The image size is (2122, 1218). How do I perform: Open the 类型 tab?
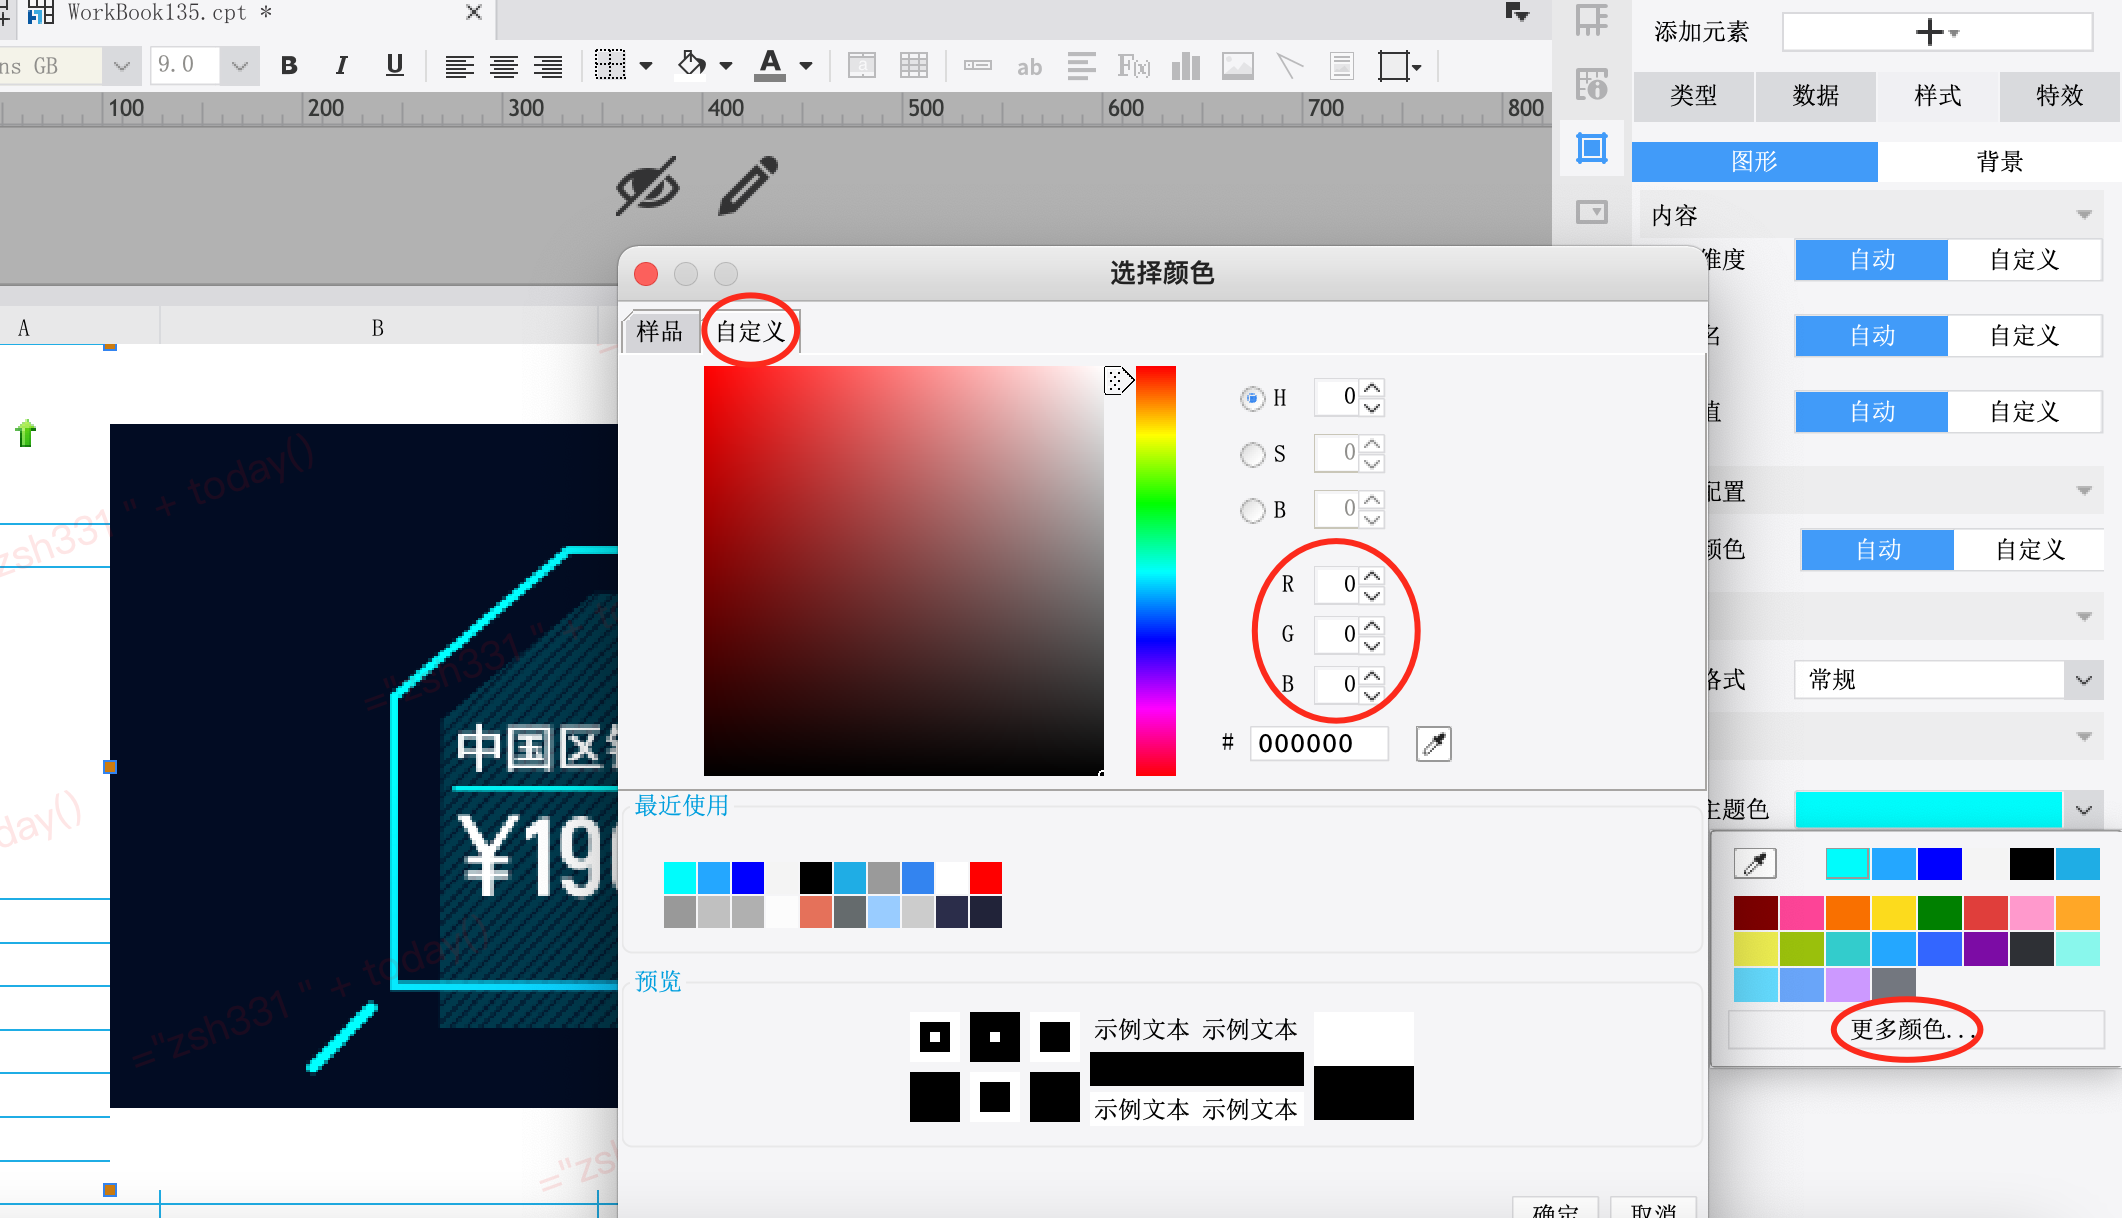point(1693,96)
